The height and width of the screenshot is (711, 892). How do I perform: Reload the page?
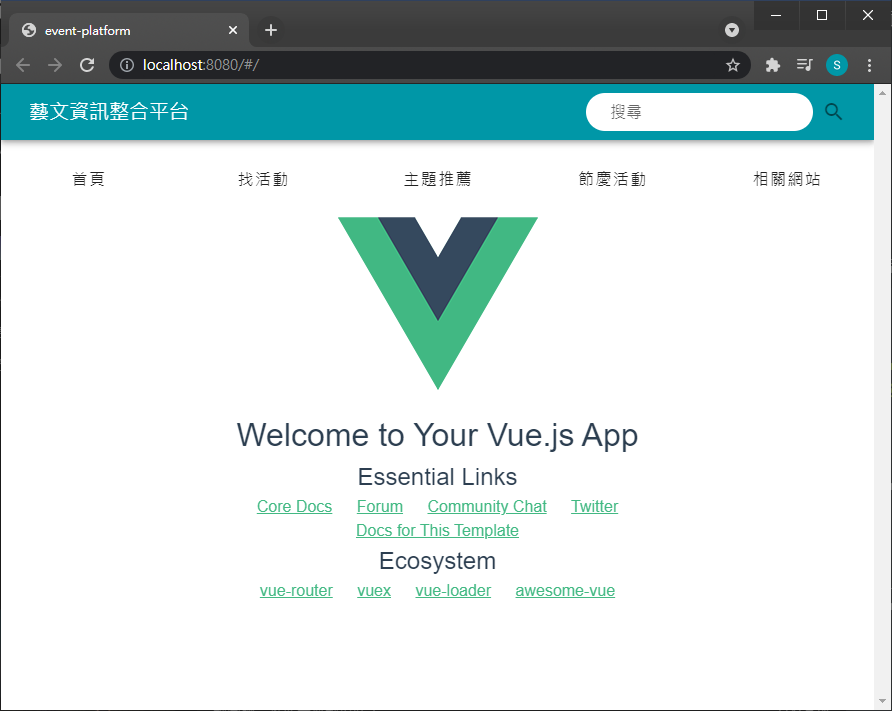[x=87, y=65]
